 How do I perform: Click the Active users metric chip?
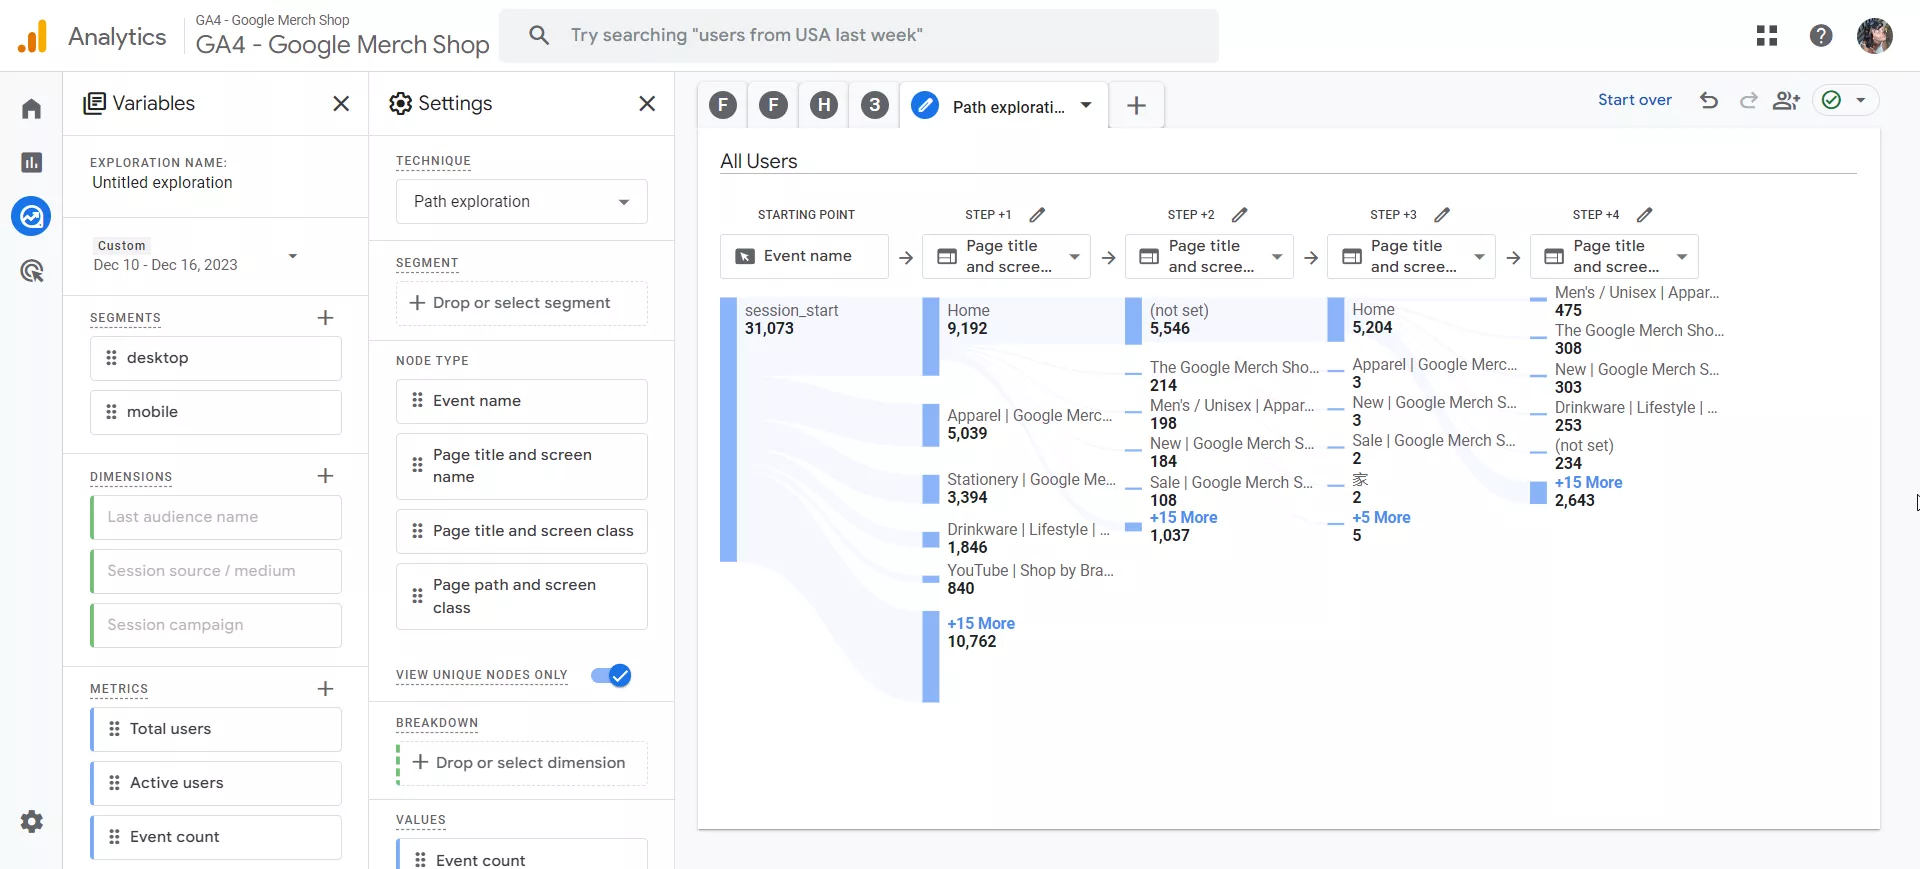tap(216, 783)
